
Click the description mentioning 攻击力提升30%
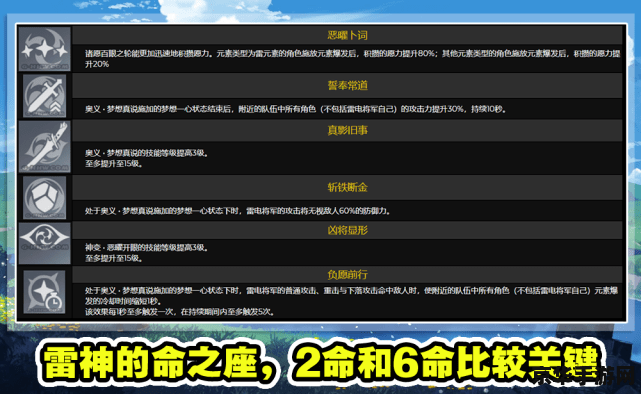coord(296,109)
